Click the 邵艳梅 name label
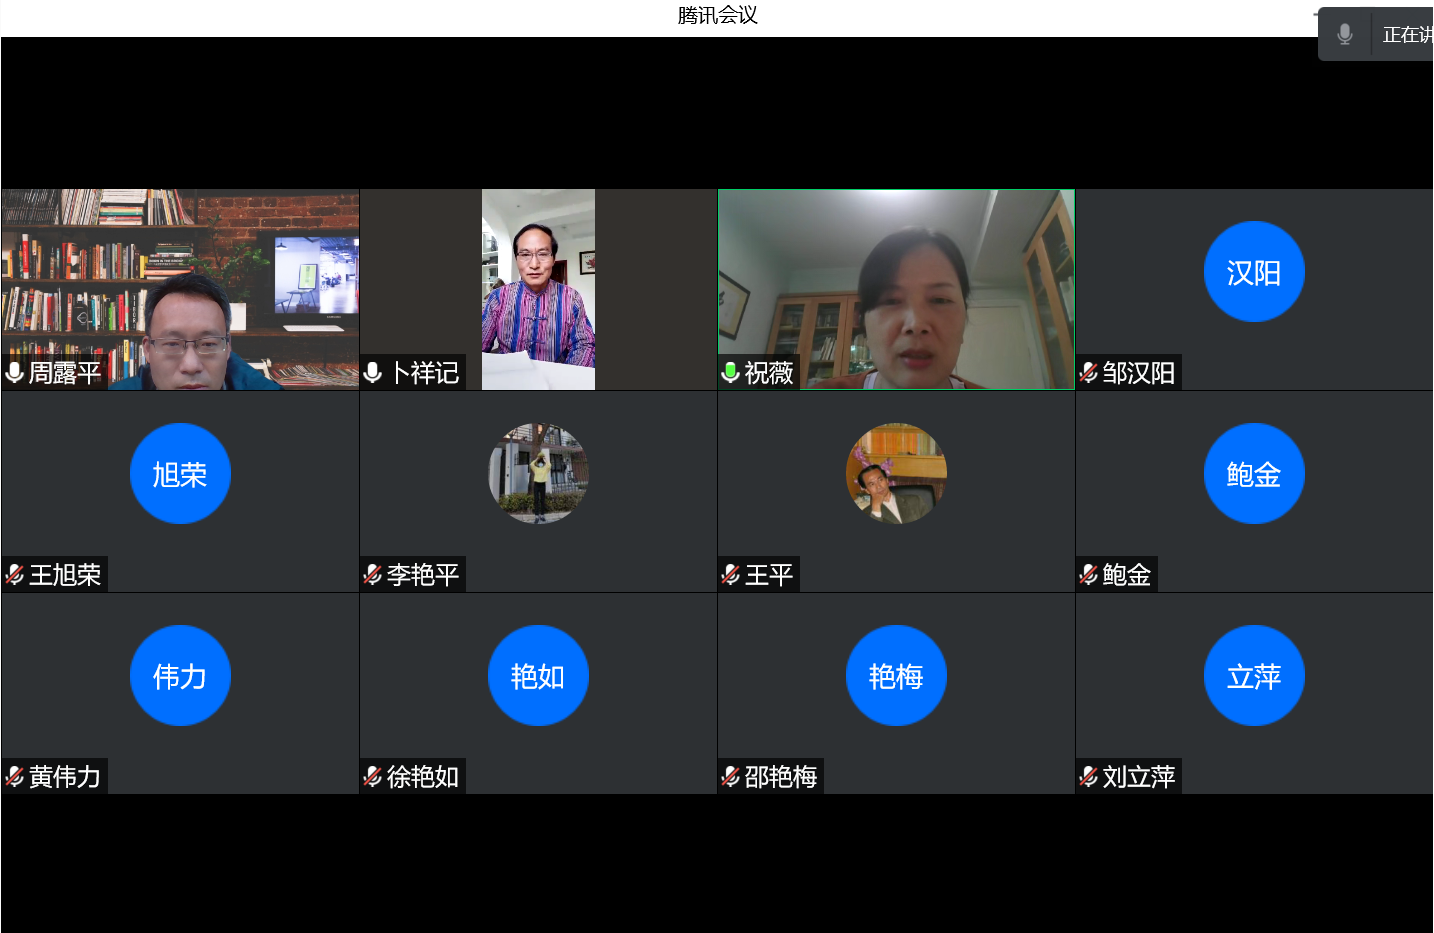This screenshot has height=933, width=1434. (780, 777)
